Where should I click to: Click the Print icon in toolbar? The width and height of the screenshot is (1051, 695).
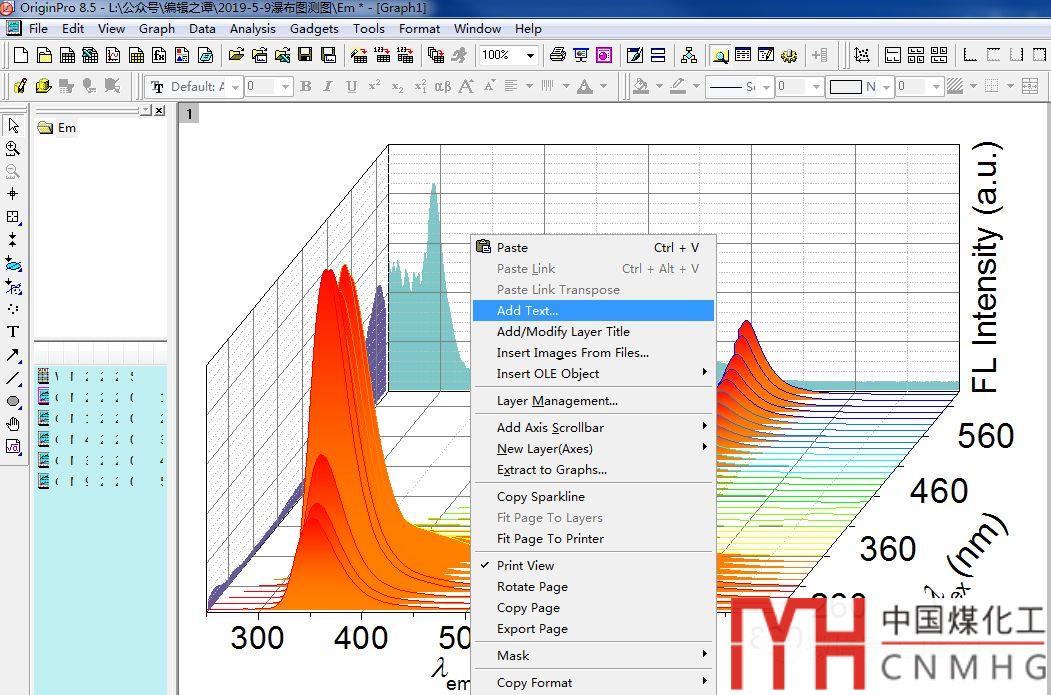click(x=558, y=55)
